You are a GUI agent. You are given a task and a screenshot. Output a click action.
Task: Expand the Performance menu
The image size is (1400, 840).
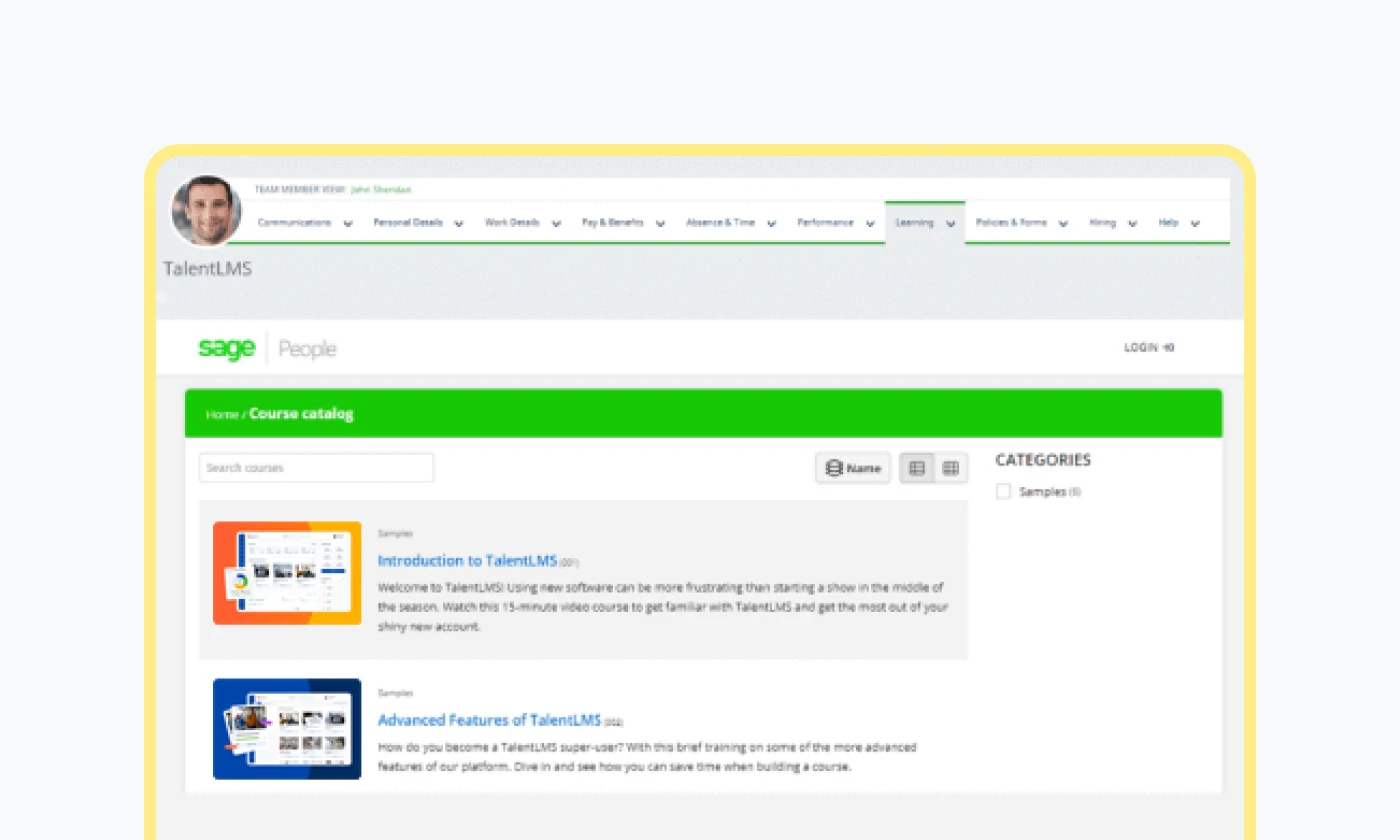click(835, 223)
